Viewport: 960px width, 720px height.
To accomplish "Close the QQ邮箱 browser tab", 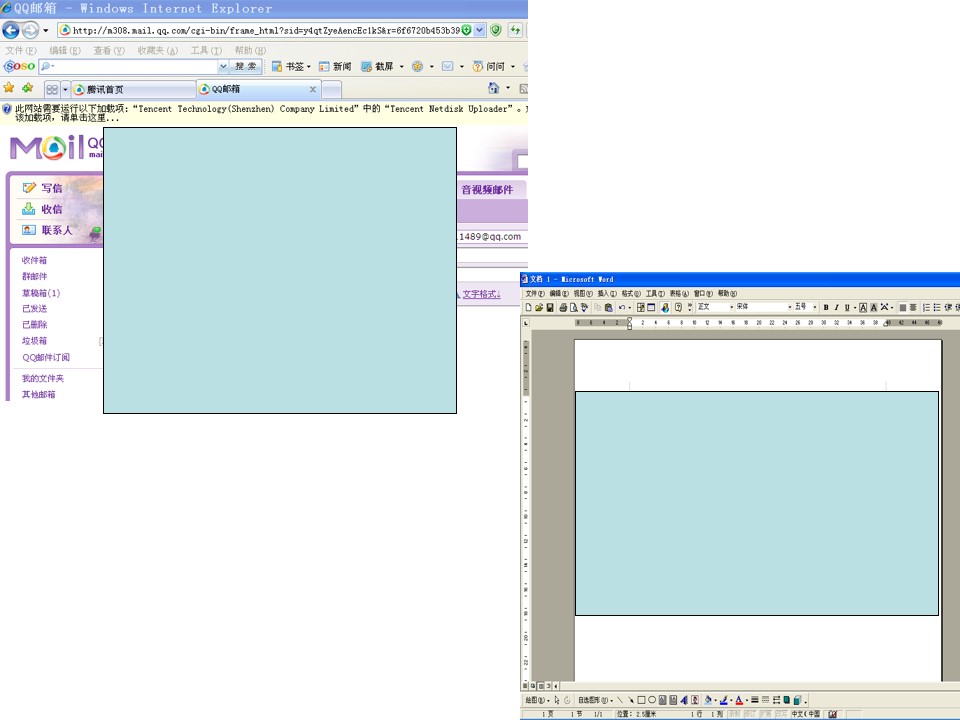I will click(x=313, y=89).
